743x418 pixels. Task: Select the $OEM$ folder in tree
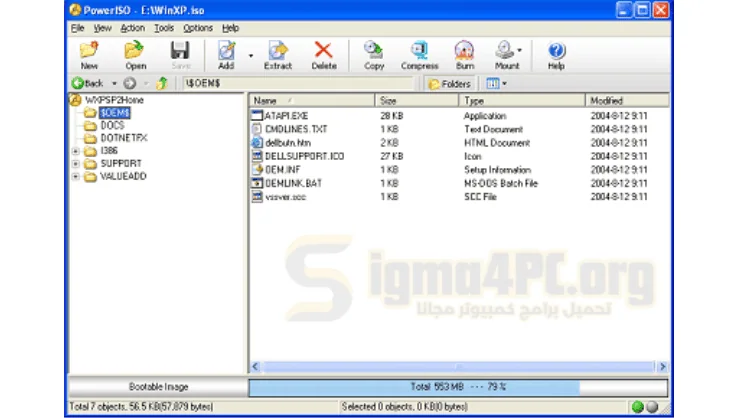[115, 113]
